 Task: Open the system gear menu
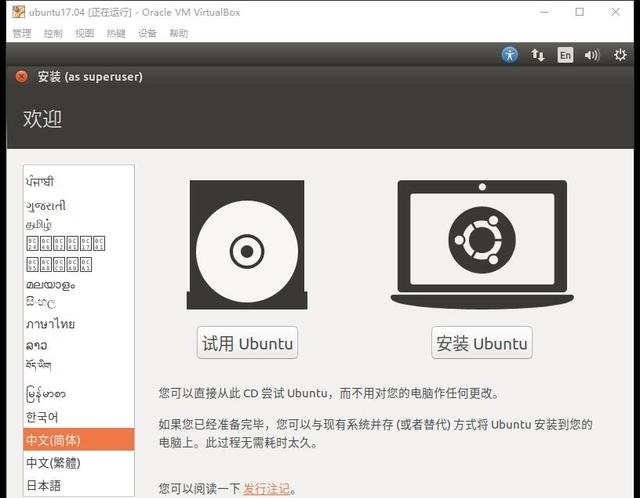tap(620, 55)
